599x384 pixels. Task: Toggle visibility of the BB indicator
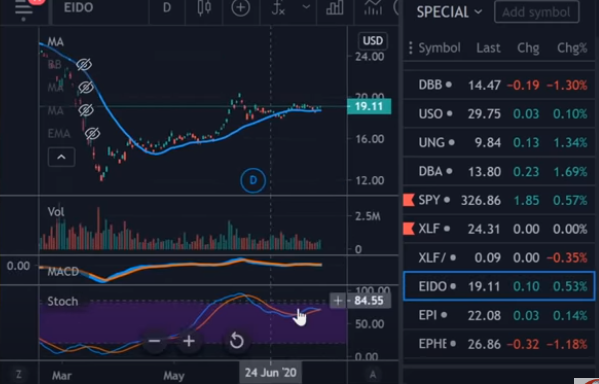point(84,65)
